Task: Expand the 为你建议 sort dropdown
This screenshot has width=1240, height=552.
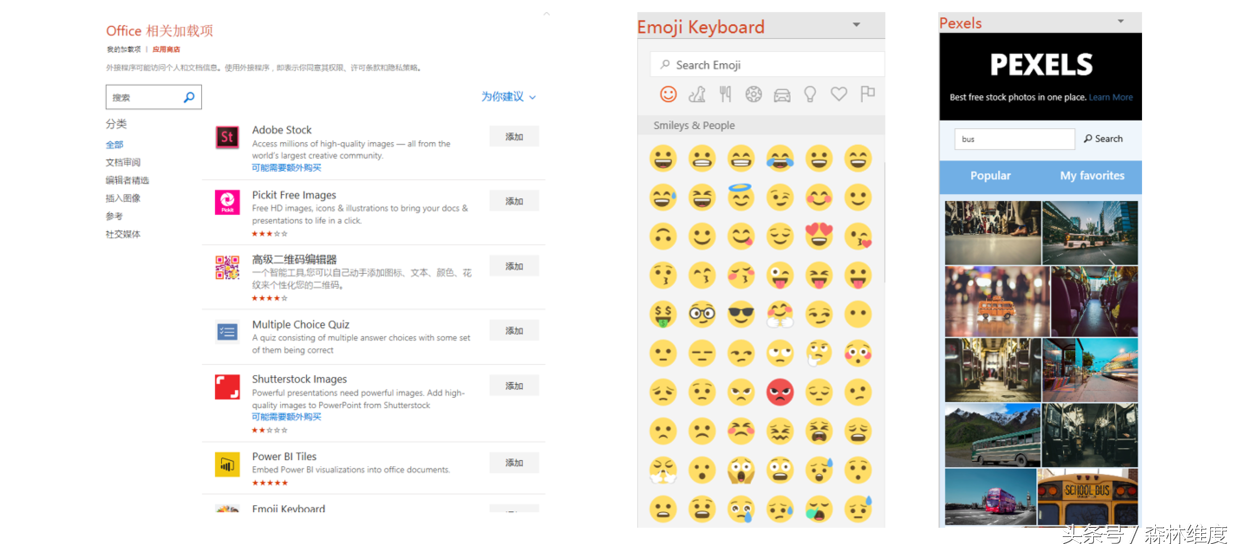Action: [509, 97]
